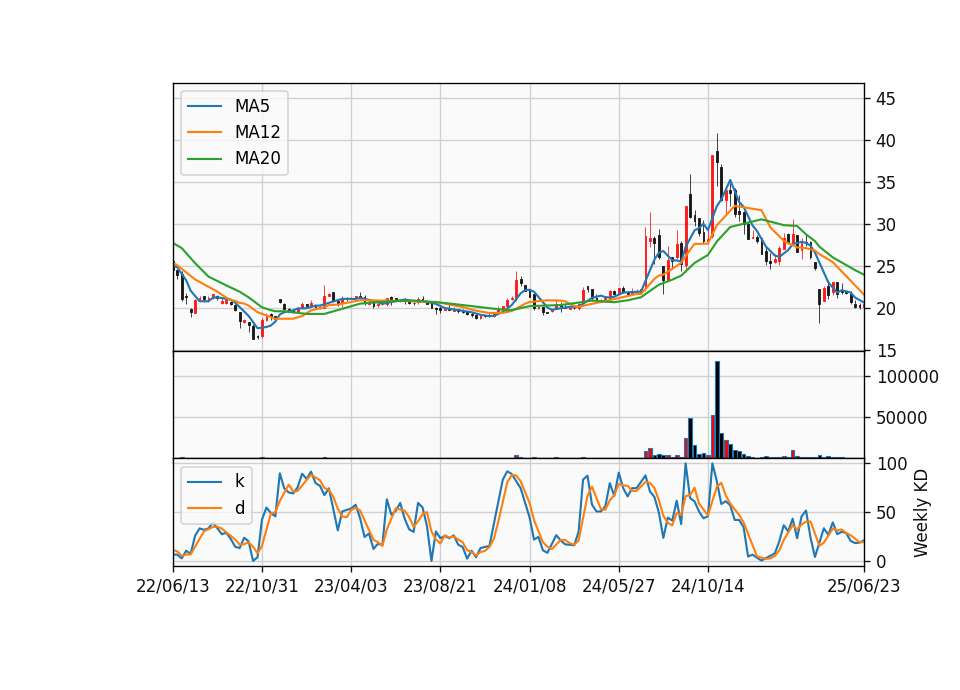
Task: Click the MA5 legend label
Action: click(x=252, y=106)
